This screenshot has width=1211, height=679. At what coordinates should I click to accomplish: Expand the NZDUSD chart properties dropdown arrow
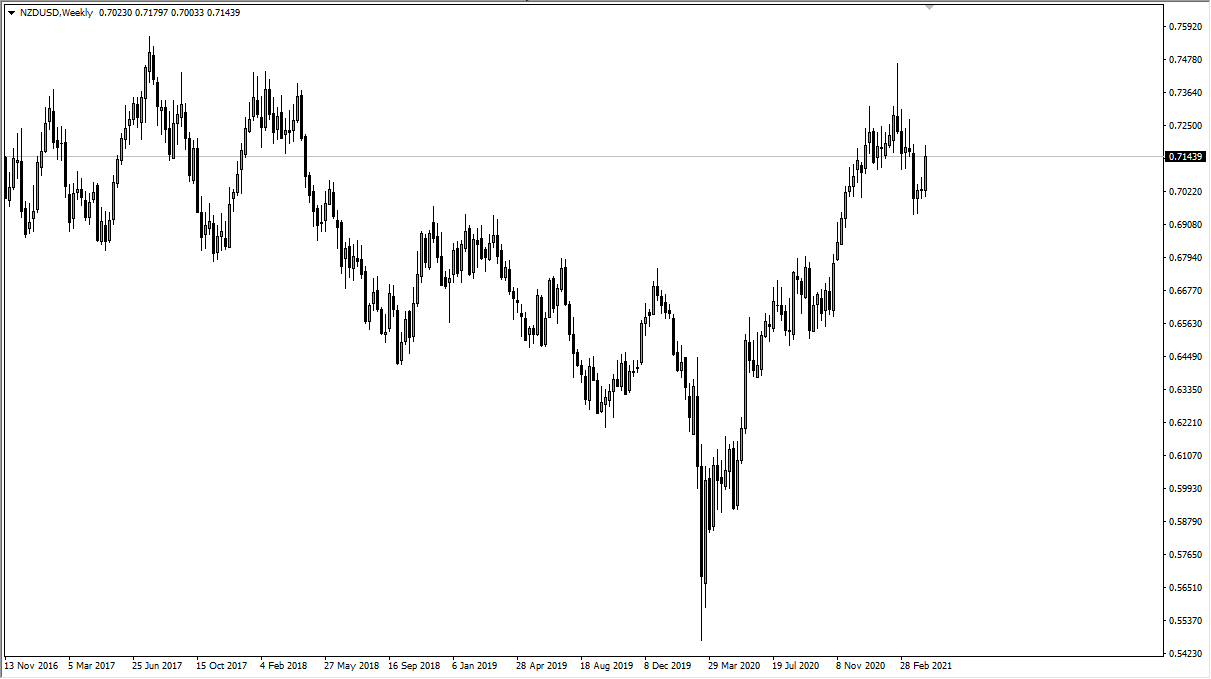click(11, 14)
